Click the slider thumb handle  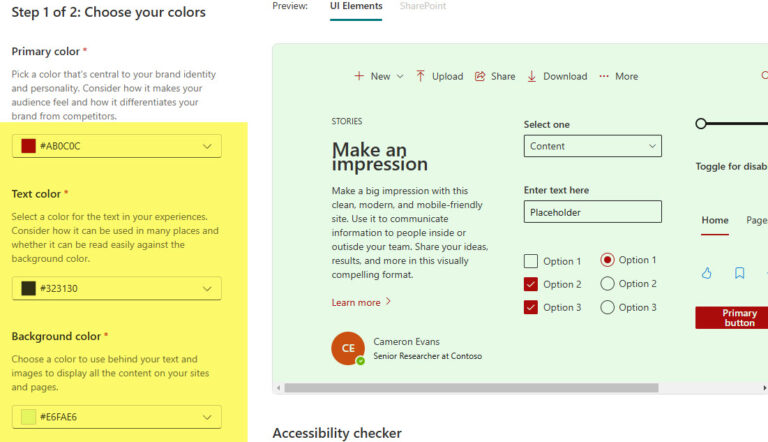[701, 123]
